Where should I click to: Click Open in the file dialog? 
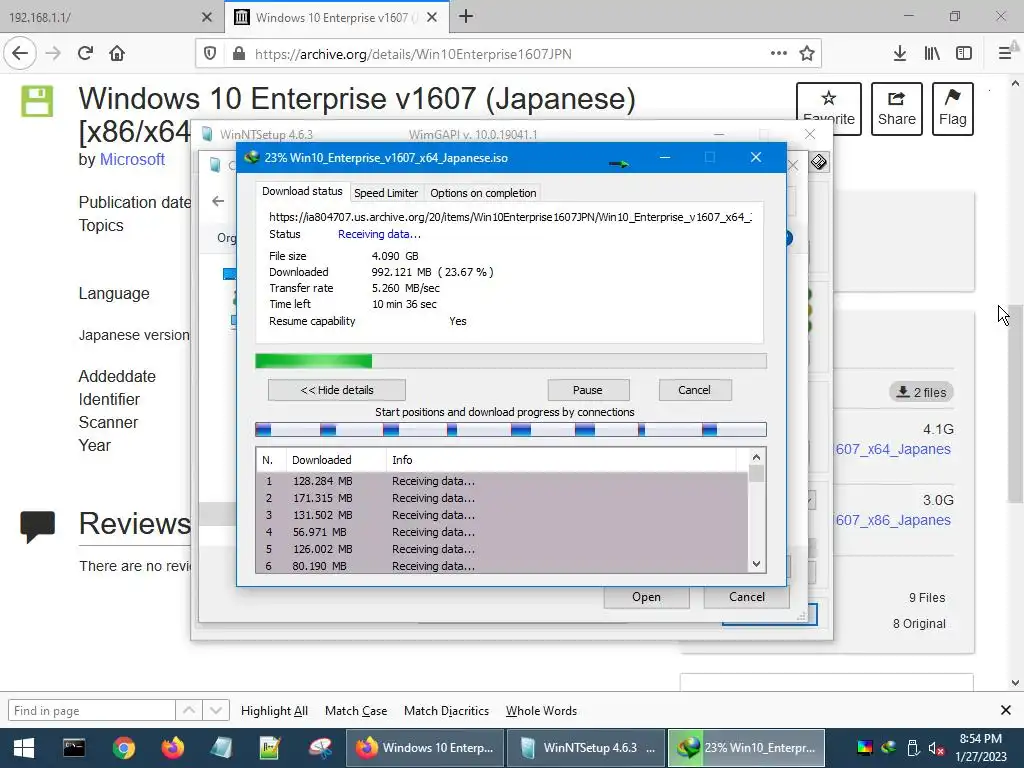pos(647,597)
